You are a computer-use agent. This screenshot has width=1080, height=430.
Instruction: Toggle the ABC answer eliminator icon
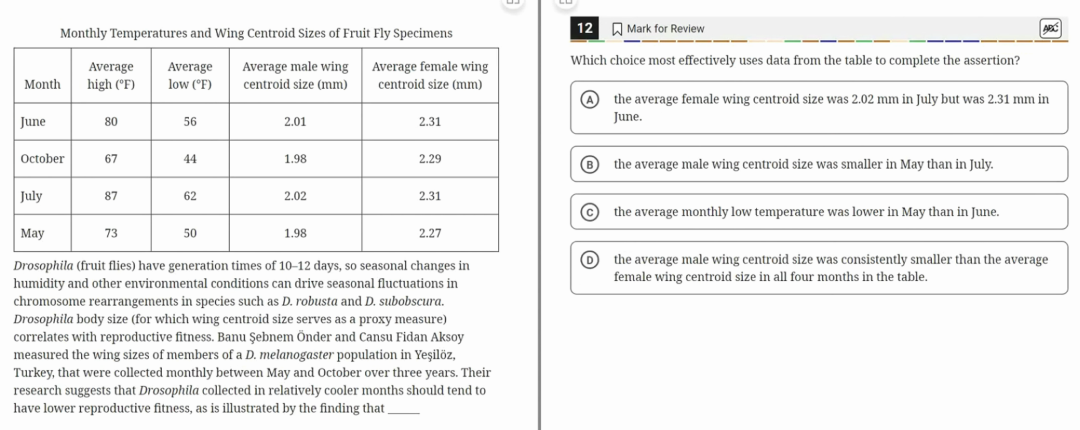pos(1051,28)
